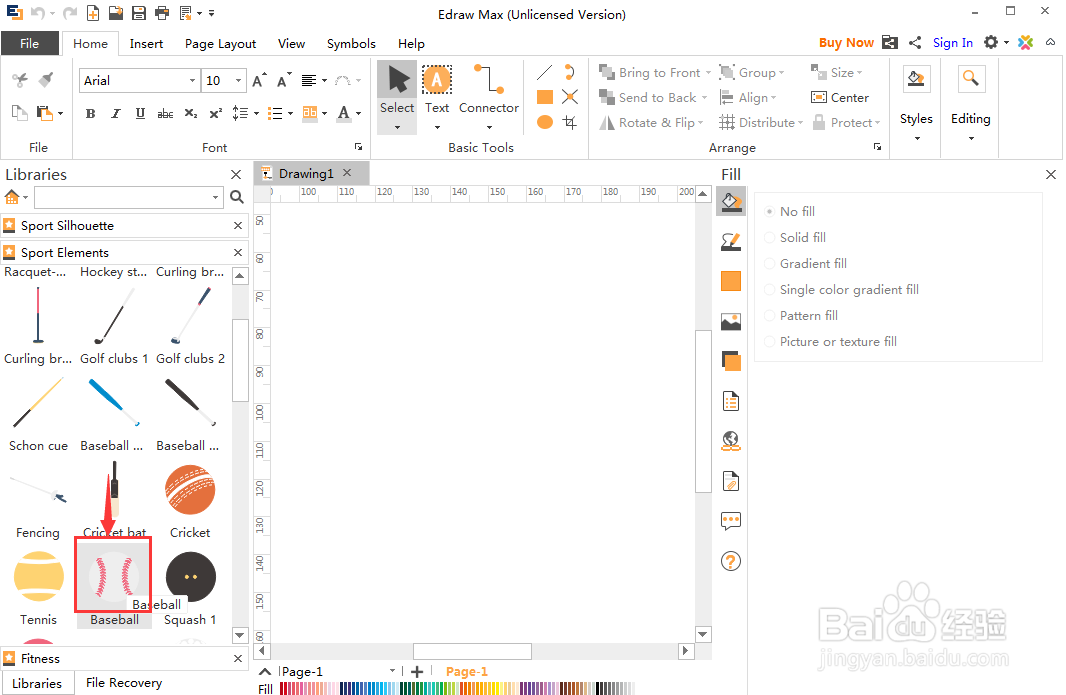Image resolution: width=1066 pixels, height=695 pixels.
Task: Open the Fill panel bucket icon
Action: pos(731,202)
